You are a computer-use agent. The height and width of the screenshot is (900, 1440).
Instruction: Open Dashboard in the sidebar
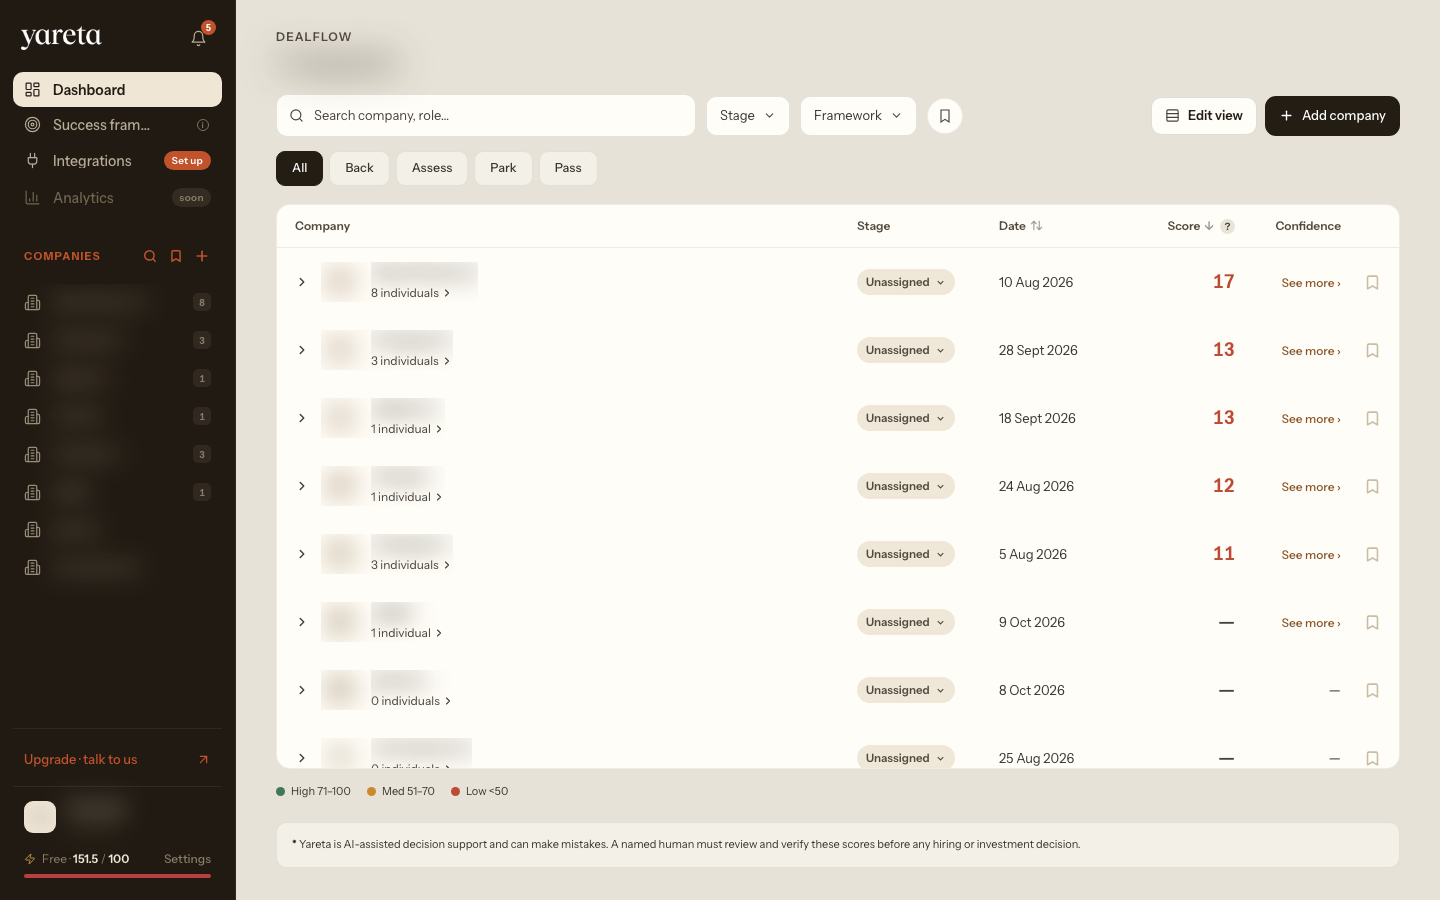point(117,90)
